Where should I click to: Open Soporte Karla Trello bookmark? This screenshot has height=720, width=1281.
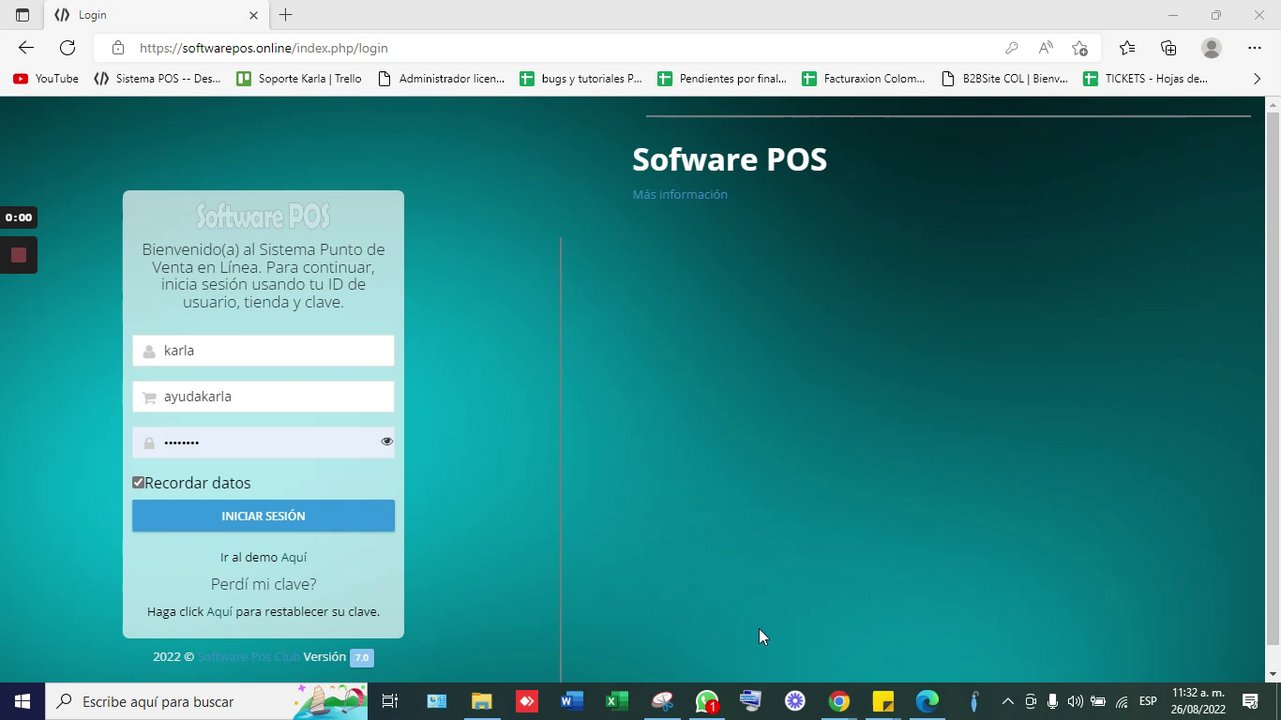pyautogui.click(x=299, y=78)
